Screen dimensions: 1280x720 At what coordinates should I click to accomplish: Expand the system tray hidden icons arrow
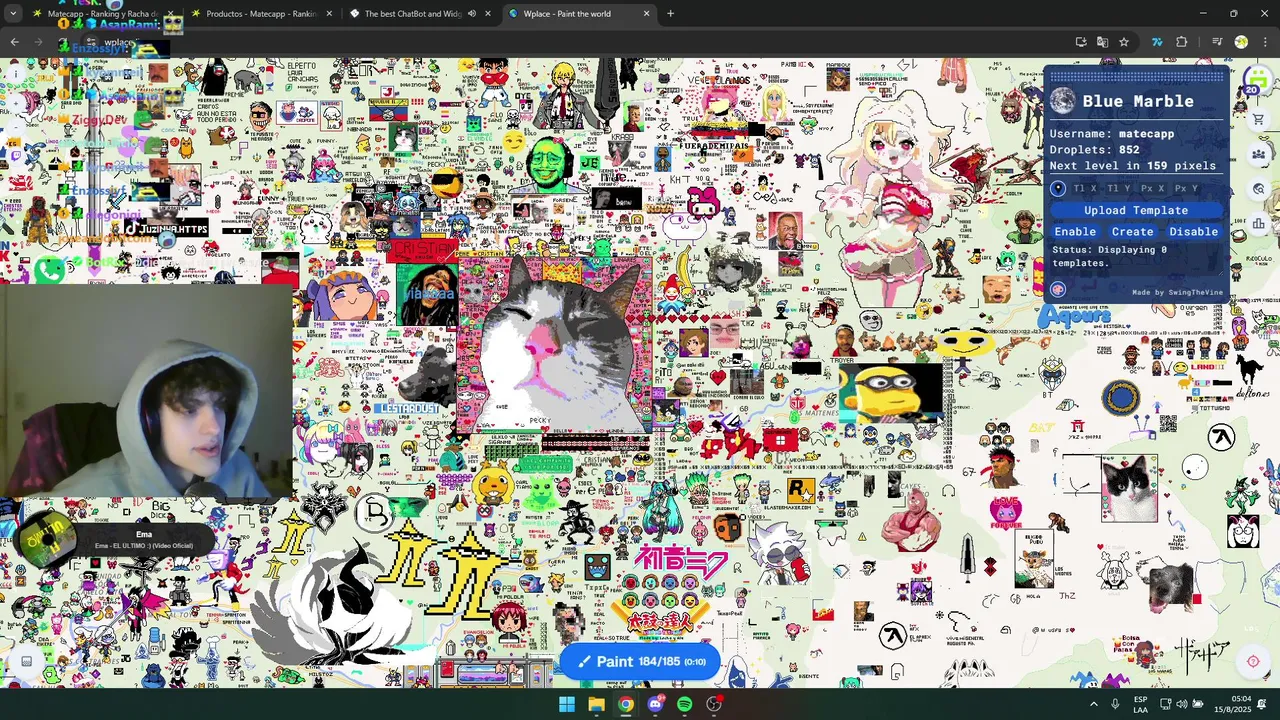[1093, 705]
